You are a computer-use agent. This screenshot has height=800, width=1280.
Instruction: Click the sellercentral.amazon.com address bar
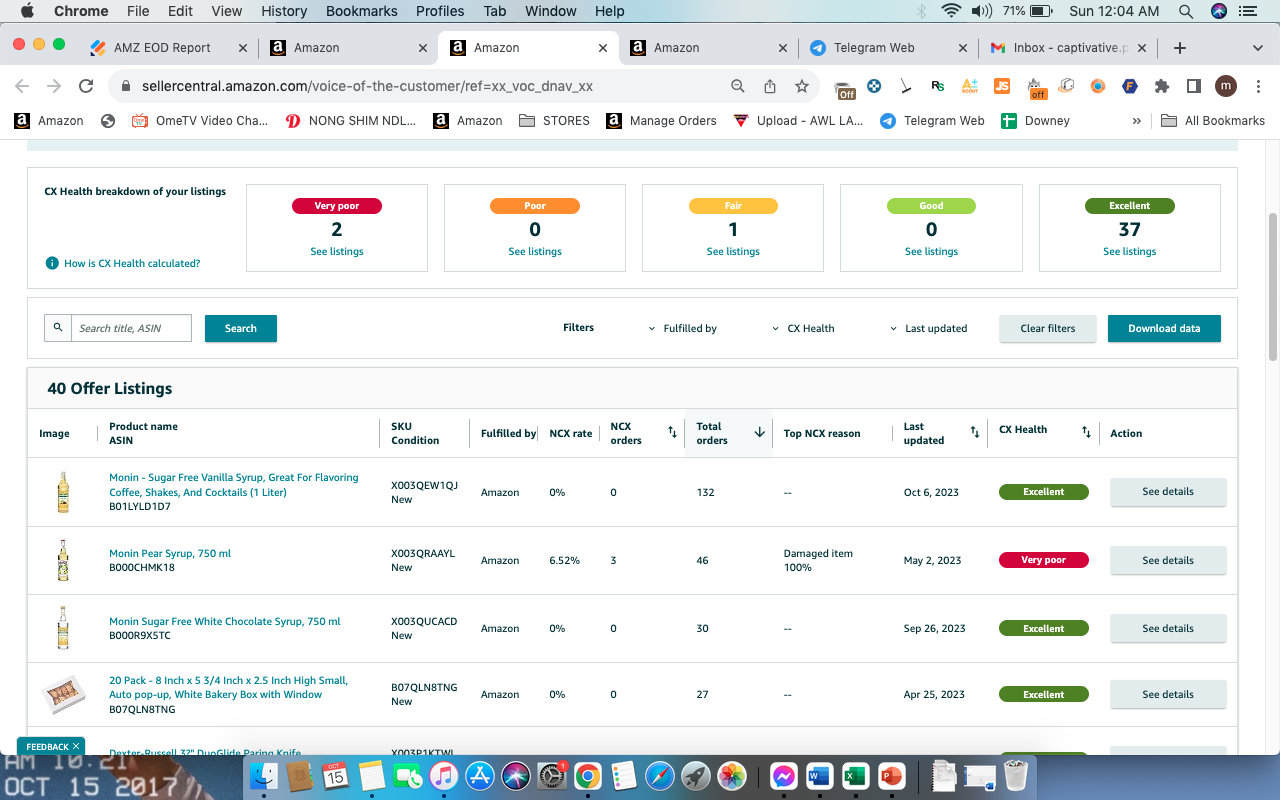(x=420, y=86)
